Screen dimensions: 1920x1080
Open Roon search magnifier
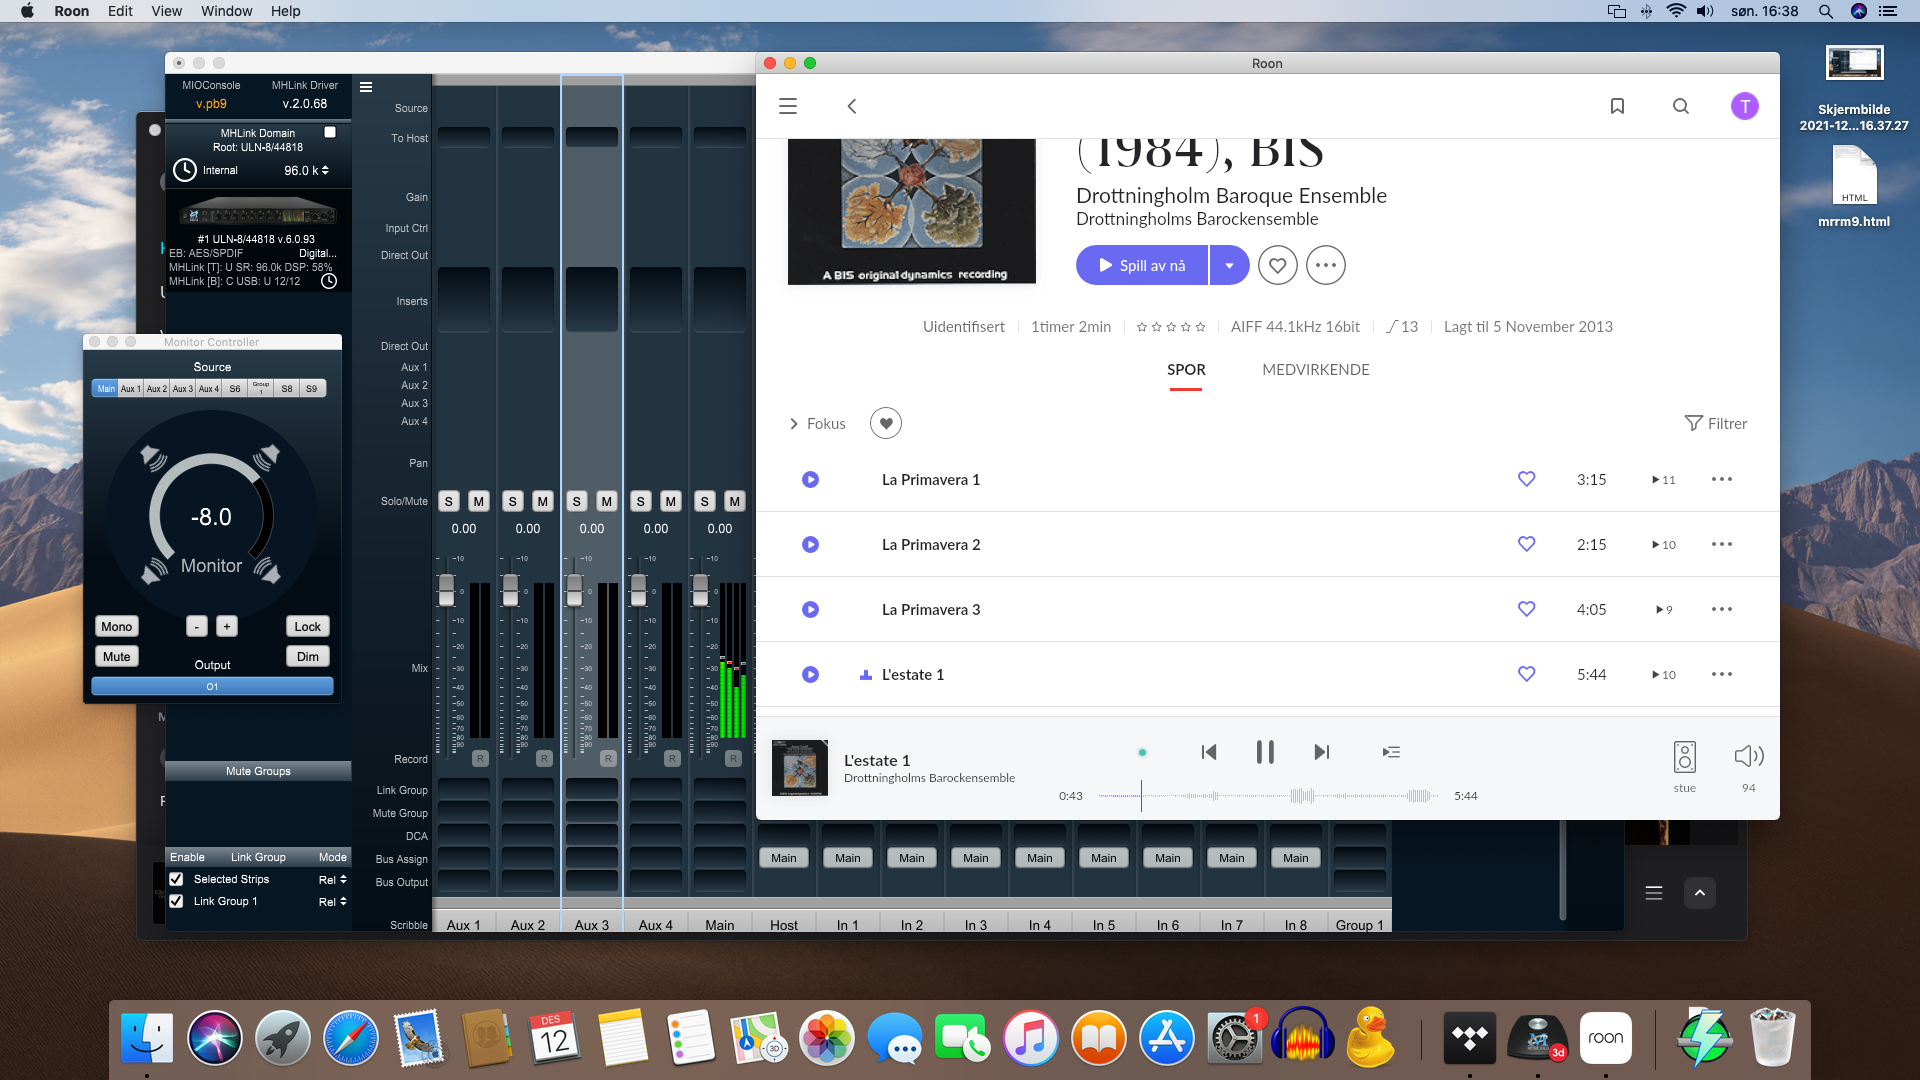(x=1681, y=106)
